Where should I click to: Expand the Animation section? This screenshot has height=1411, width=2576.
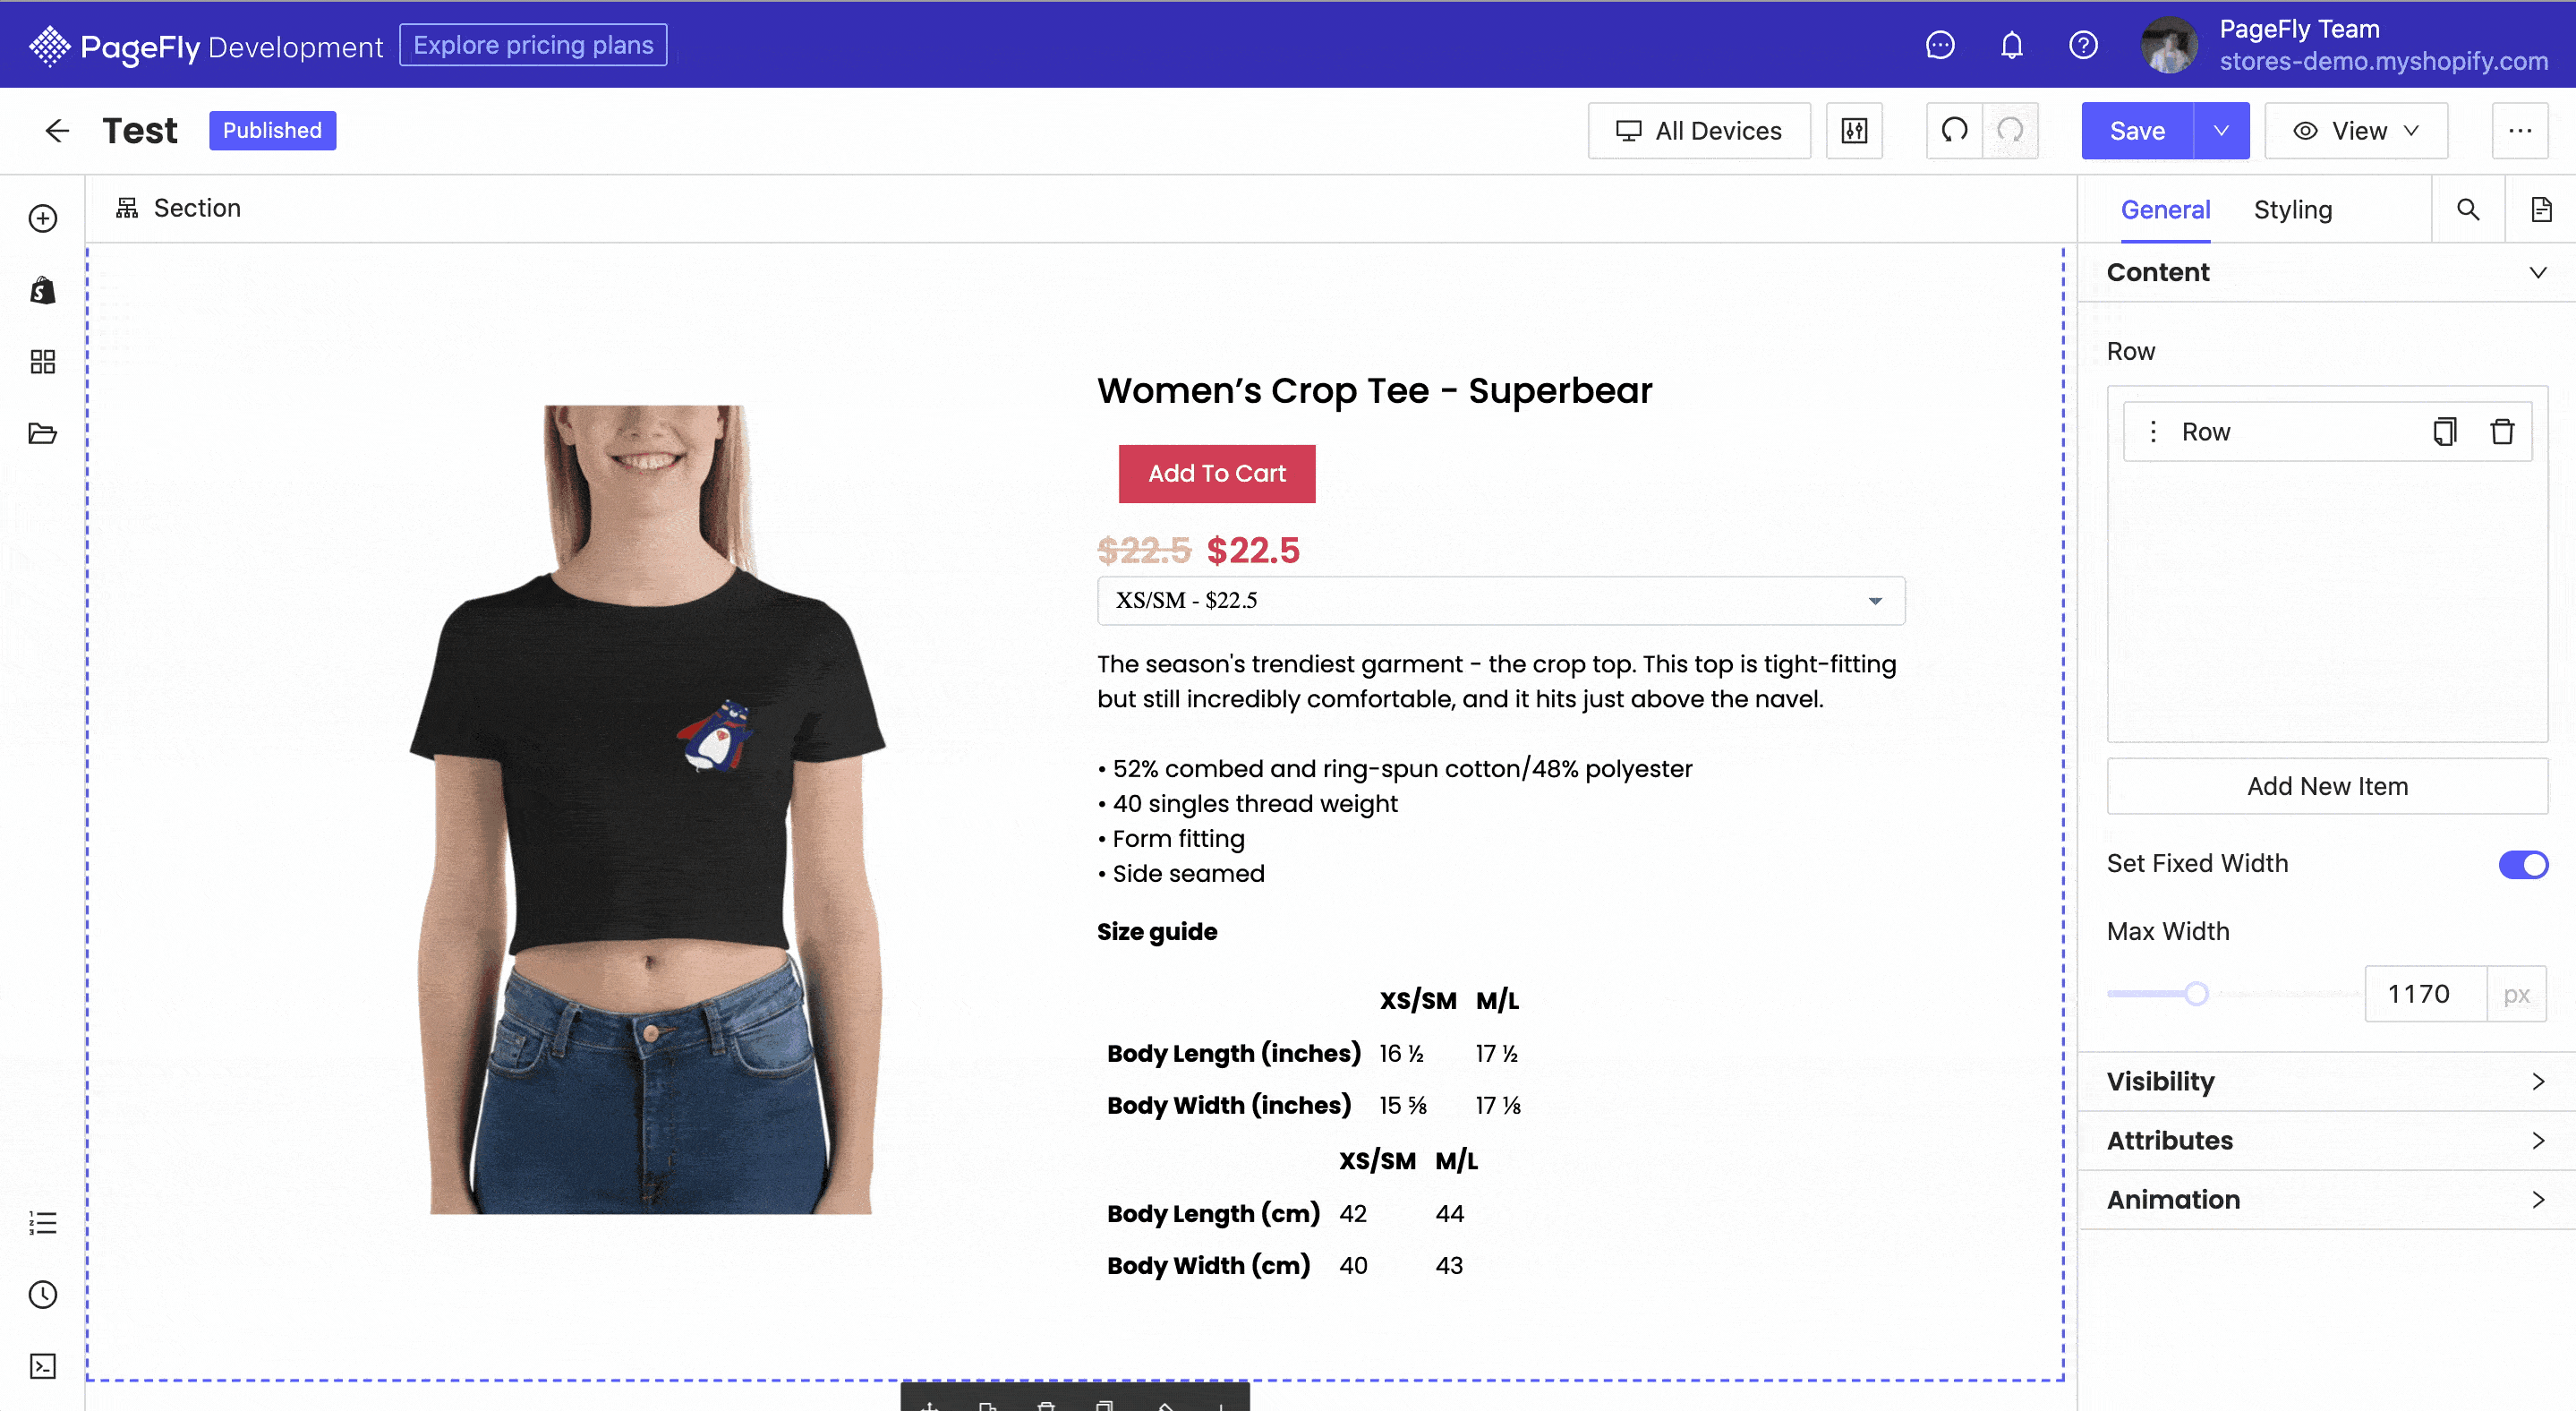[x=2326, y=1199]
